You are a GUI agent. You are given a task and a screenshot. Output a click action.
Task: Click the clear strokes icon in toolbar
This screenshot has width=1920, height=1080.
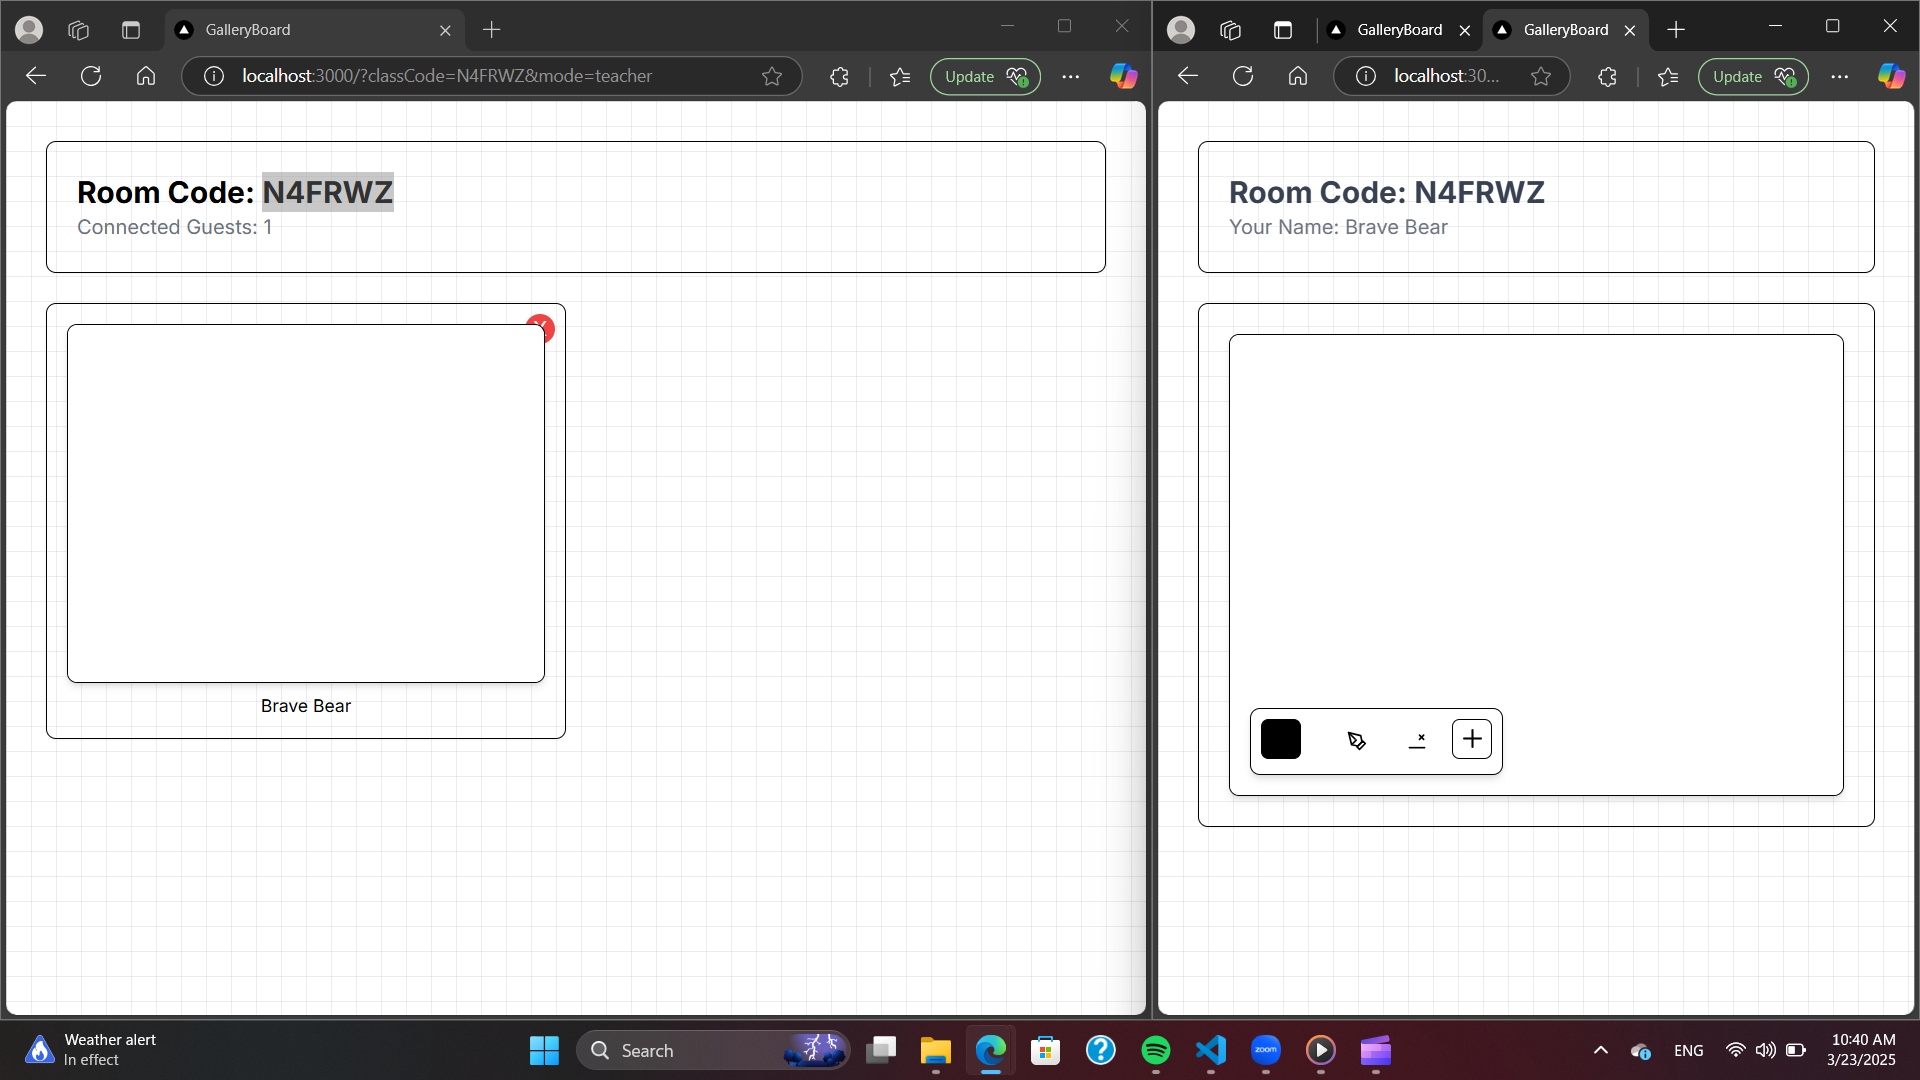pyautogui.click(x=1417, y=740)
